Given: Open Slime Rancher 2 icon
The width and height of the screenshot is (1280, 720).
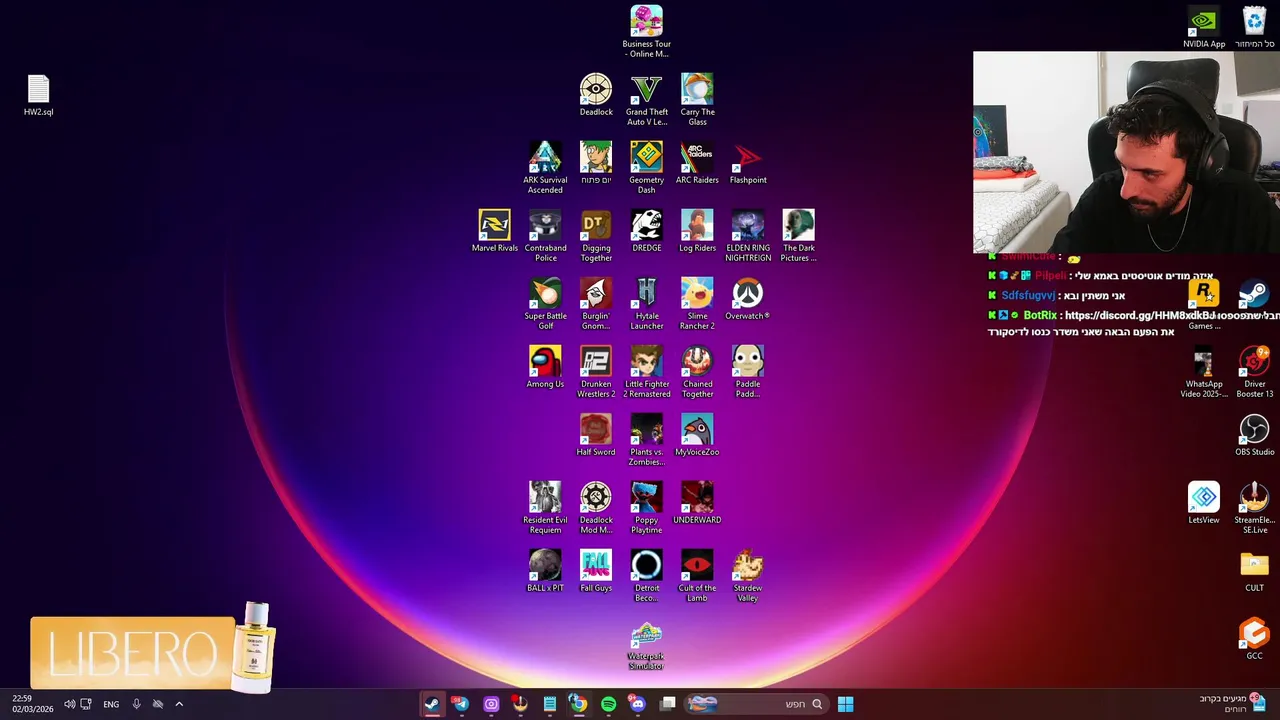Looking at the screenshot, I should [697, 304].
